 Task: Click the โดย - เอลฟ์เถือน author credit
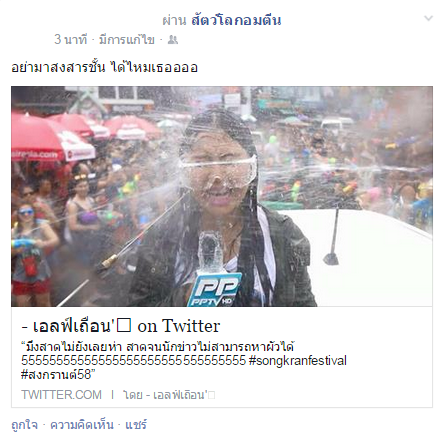pos(169,395)
